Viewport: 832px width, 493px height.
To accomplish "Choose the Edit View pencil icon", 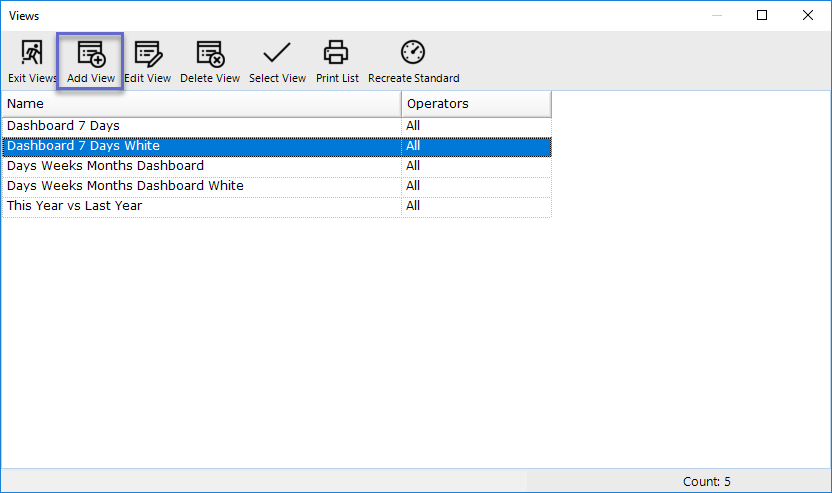I will tap(148, 54).
